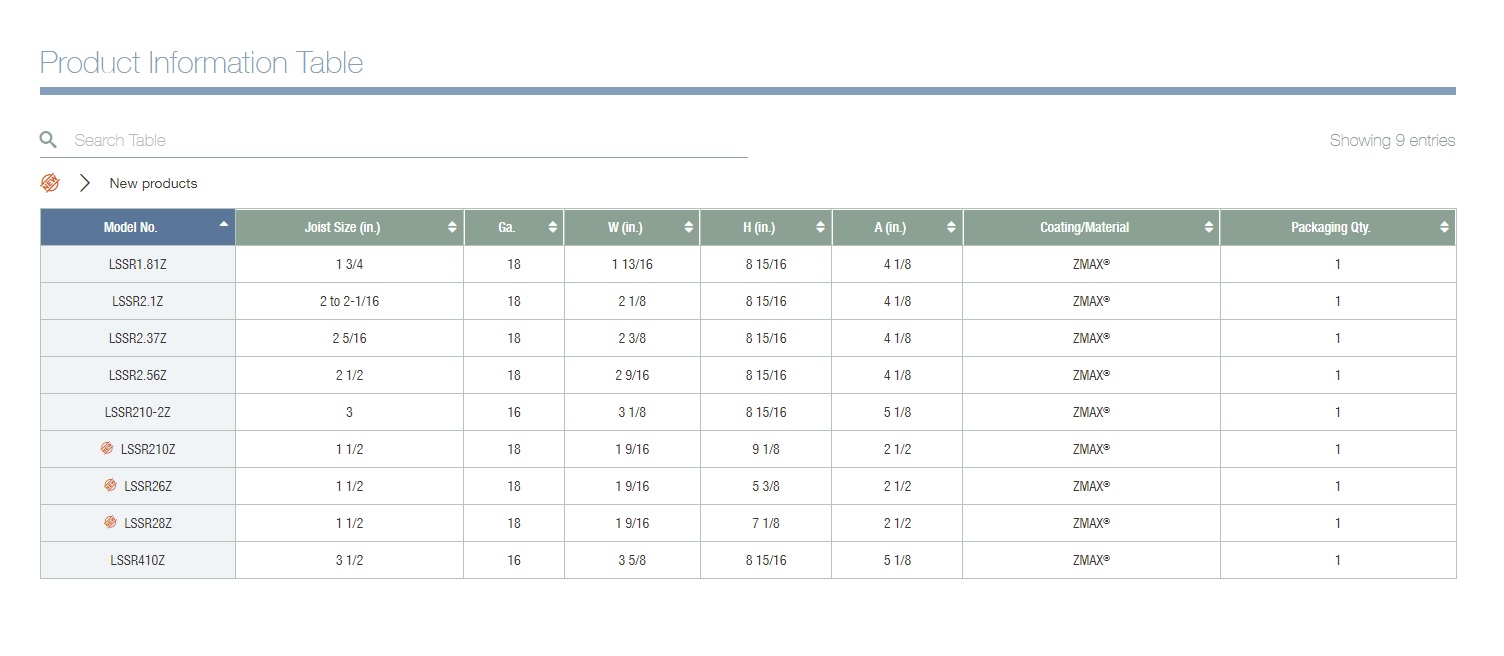Viewport: 1504px width, 656px height.
Task: Click the New products label
Action: [x=153, y=183]
